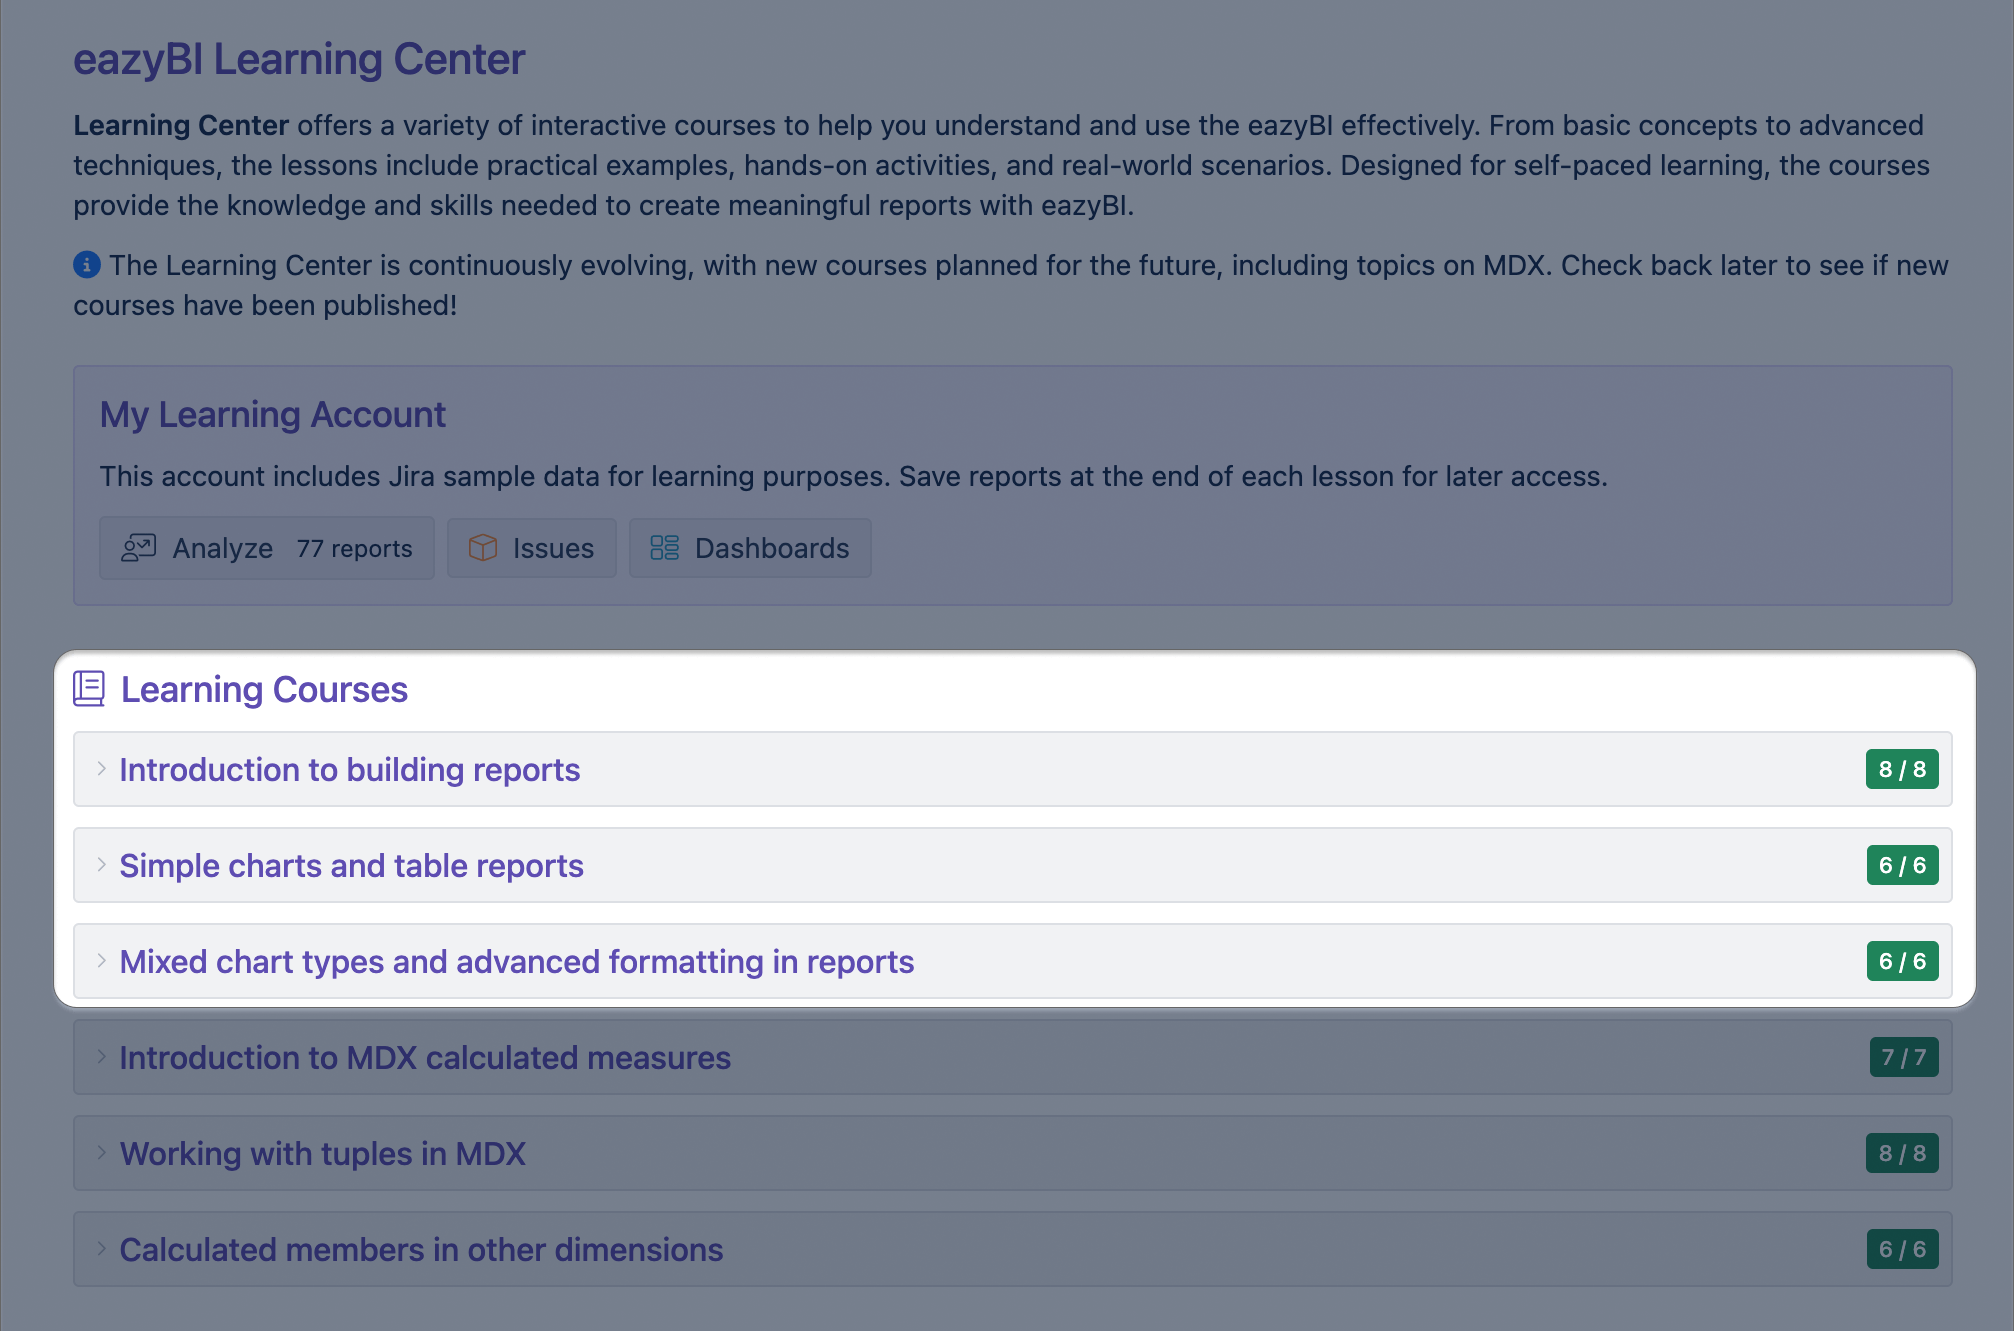Open Mixed chart types and advanced formatting title
Screen dimensions: 2014x1331
pyautogui.click(x=516, y=961)
